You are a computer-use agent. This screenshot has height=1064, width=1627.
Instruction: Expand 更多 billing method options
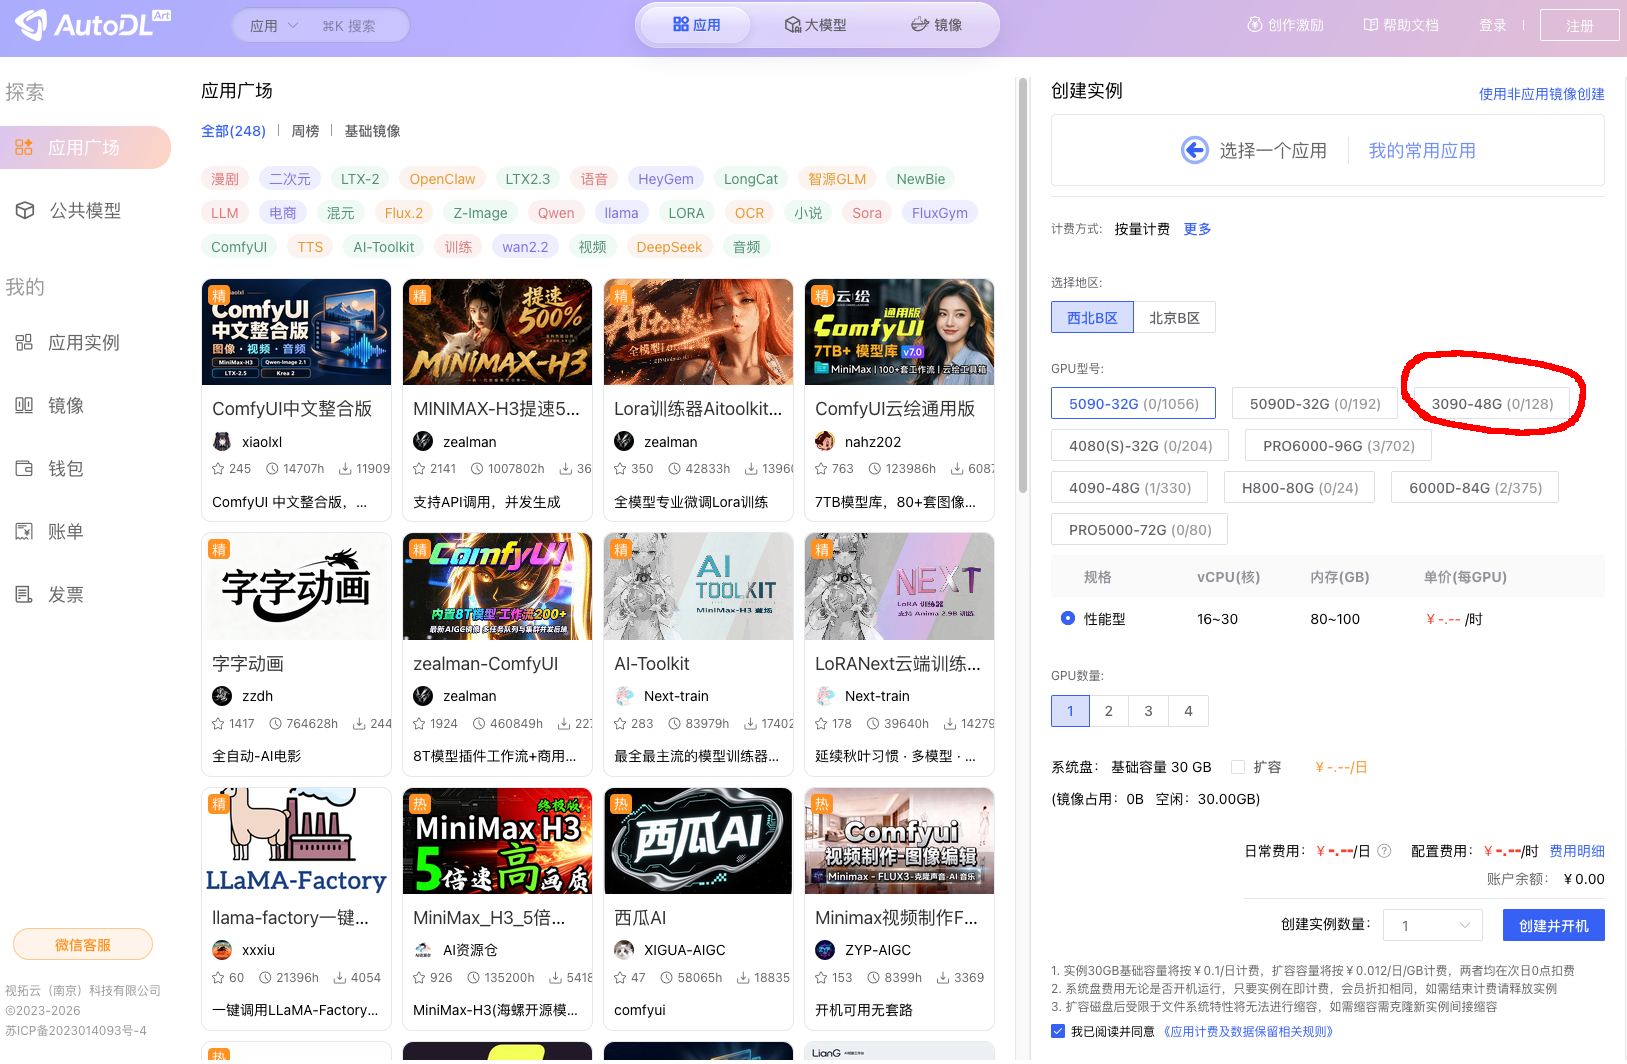pyautogui.click(x=1197, y=229)
